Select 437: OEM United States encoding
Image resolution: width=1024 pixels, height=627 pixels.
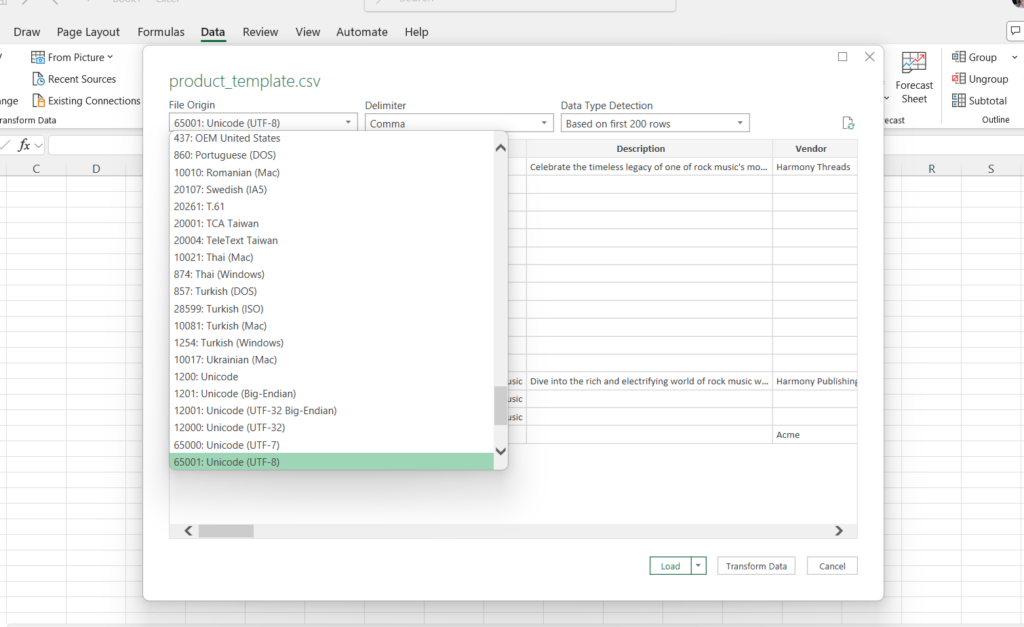(x=332, y=138)
